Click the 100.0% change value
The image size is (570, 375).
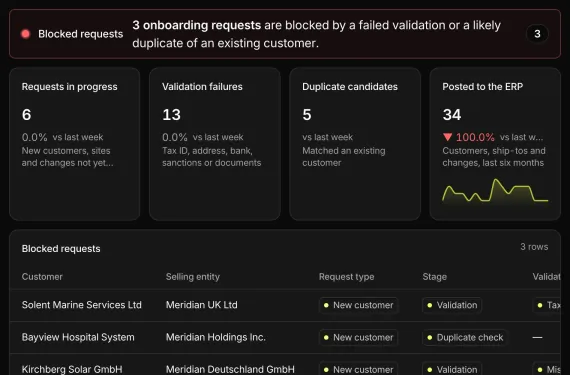coord(475,137)
